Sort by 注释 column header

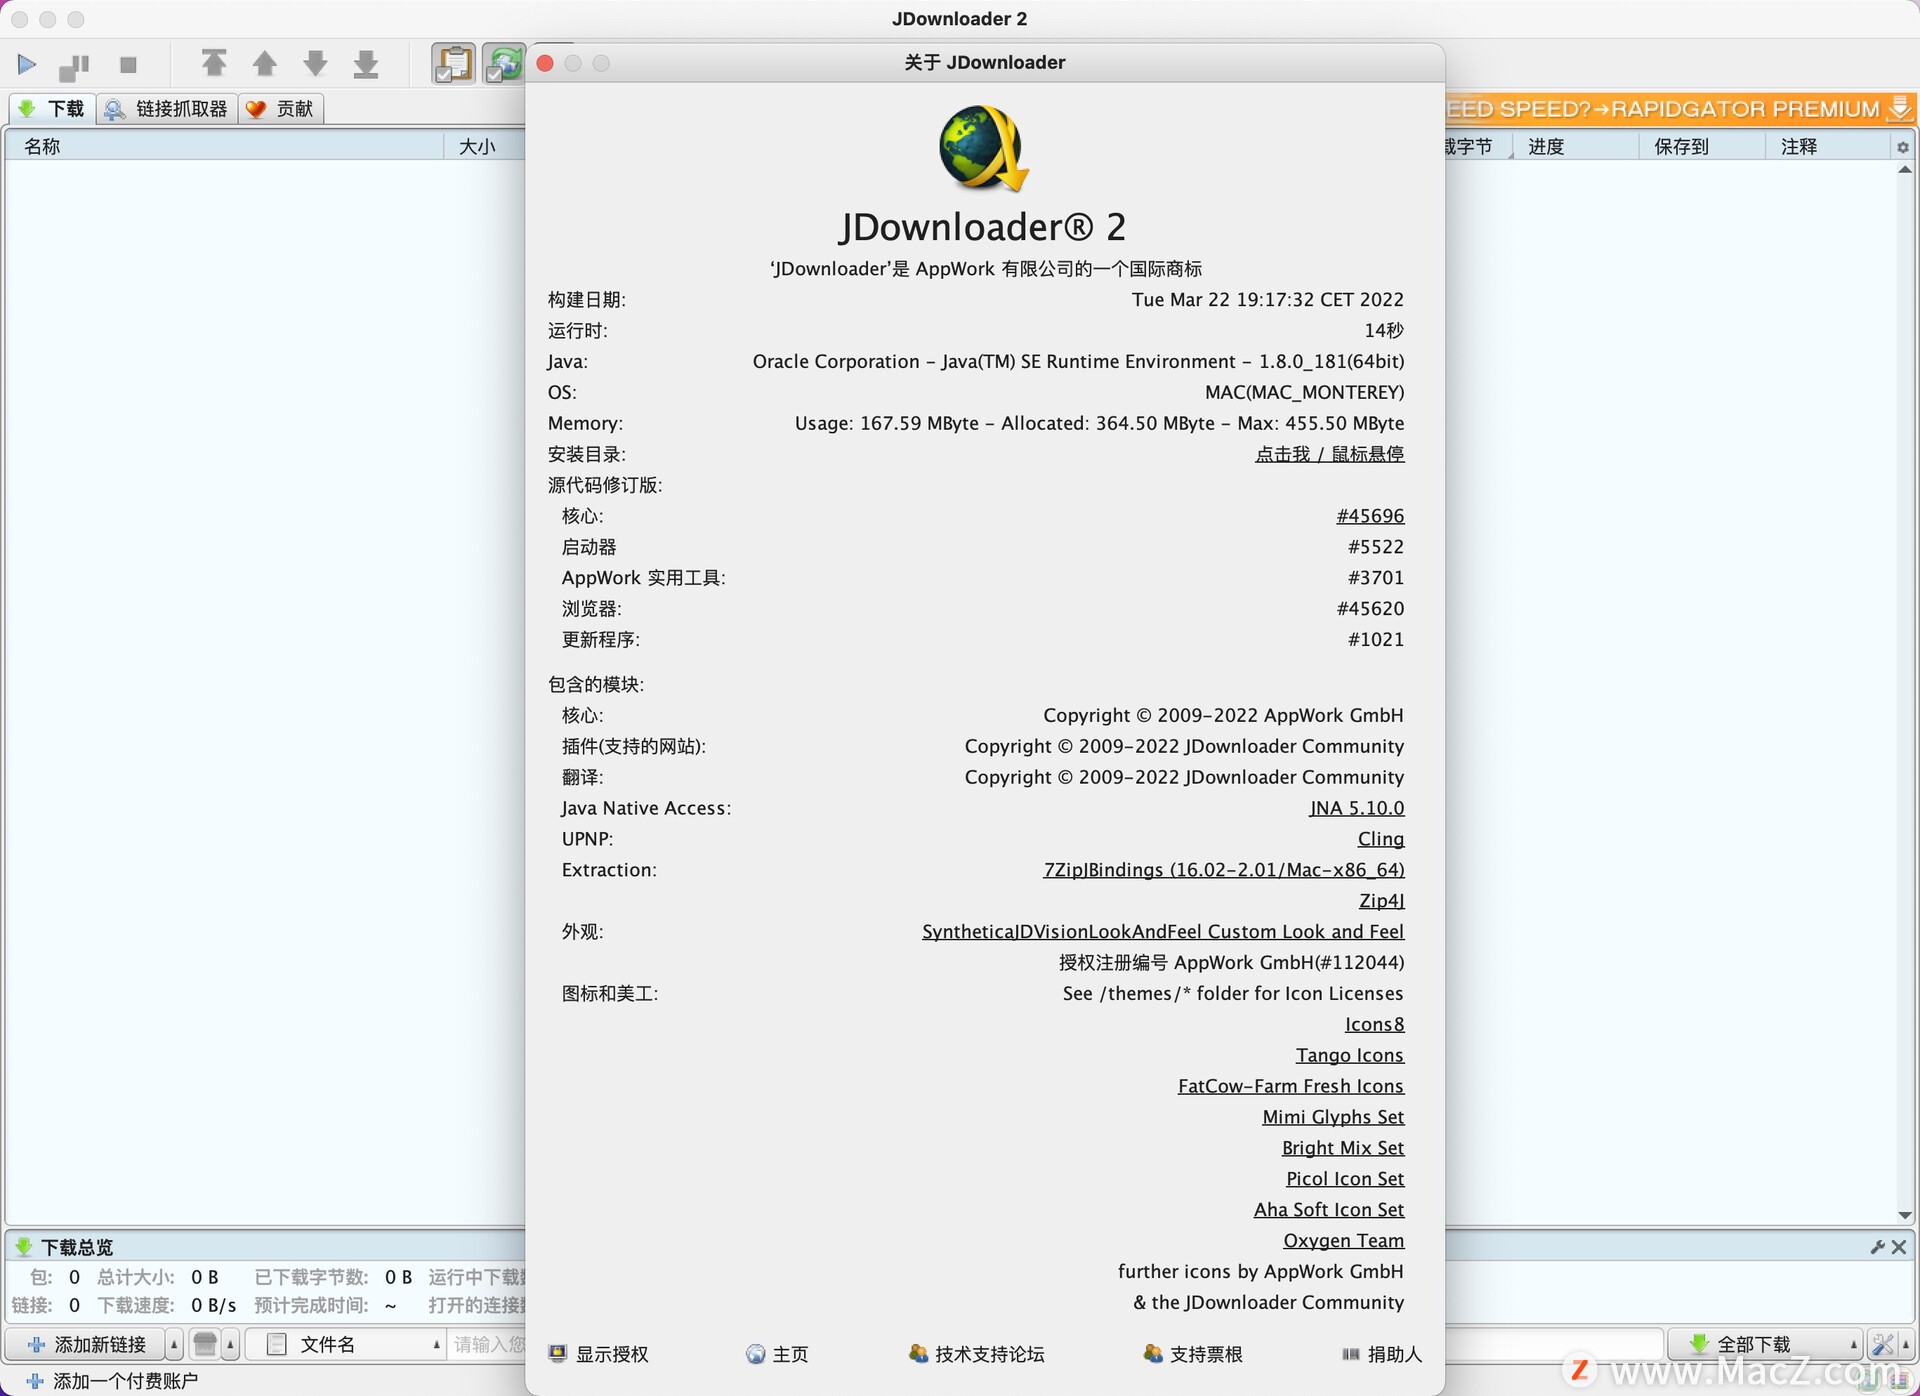point(1827,146)
